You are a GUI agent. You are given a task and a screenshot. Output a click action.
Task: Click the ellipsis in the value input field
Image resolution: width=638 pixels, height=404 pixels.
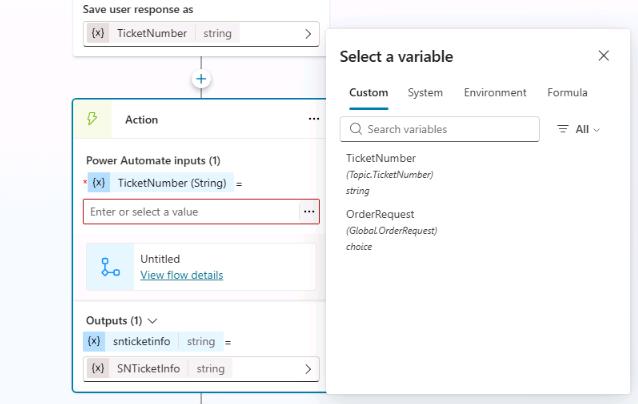[309, 211]
